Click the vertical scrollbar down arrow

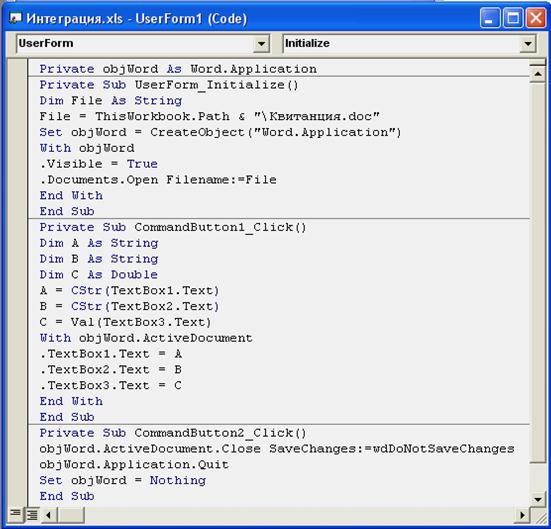[x=538, y=499]
